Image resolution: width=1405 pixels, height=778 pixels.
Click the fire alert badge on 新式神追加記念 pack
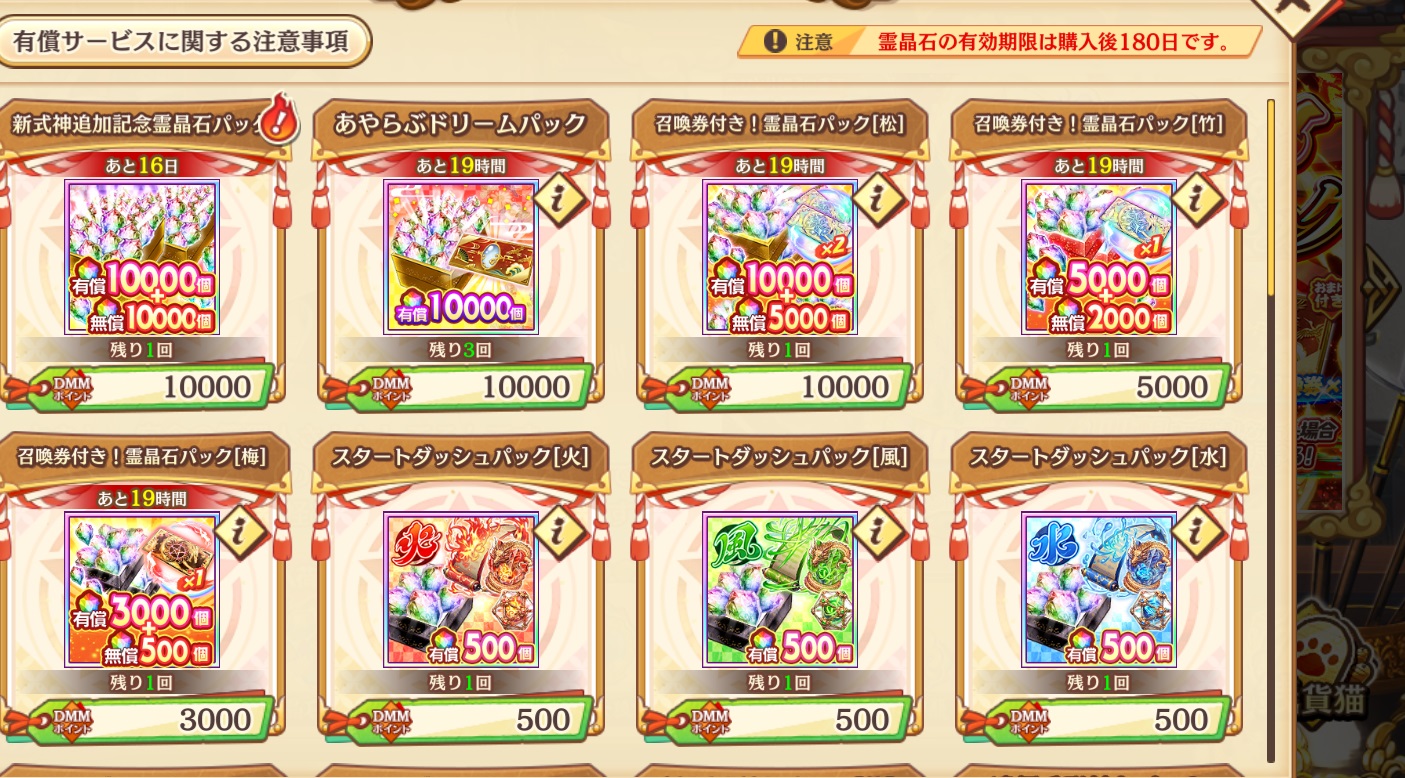[x=283, y=118]
